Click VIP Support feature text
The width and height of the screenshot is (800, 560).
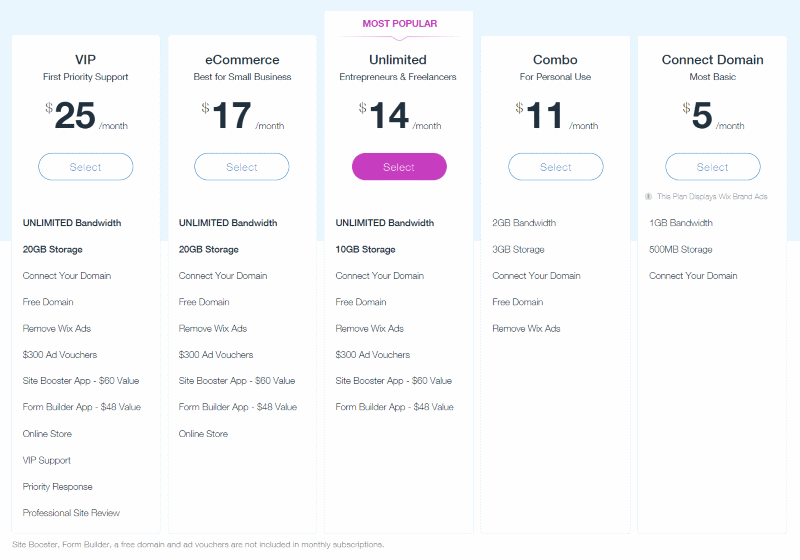pyautogui.click(x=46, y=460)
